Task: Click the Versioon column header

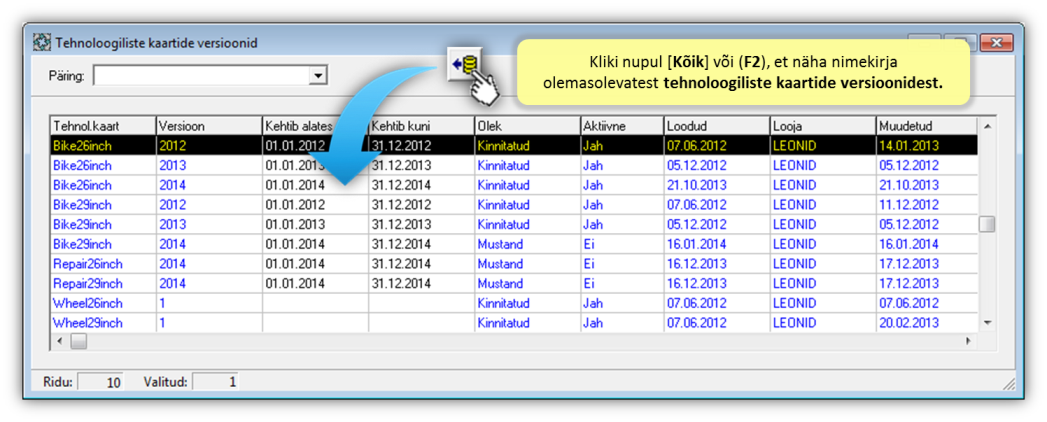Action: click(208, 126)
